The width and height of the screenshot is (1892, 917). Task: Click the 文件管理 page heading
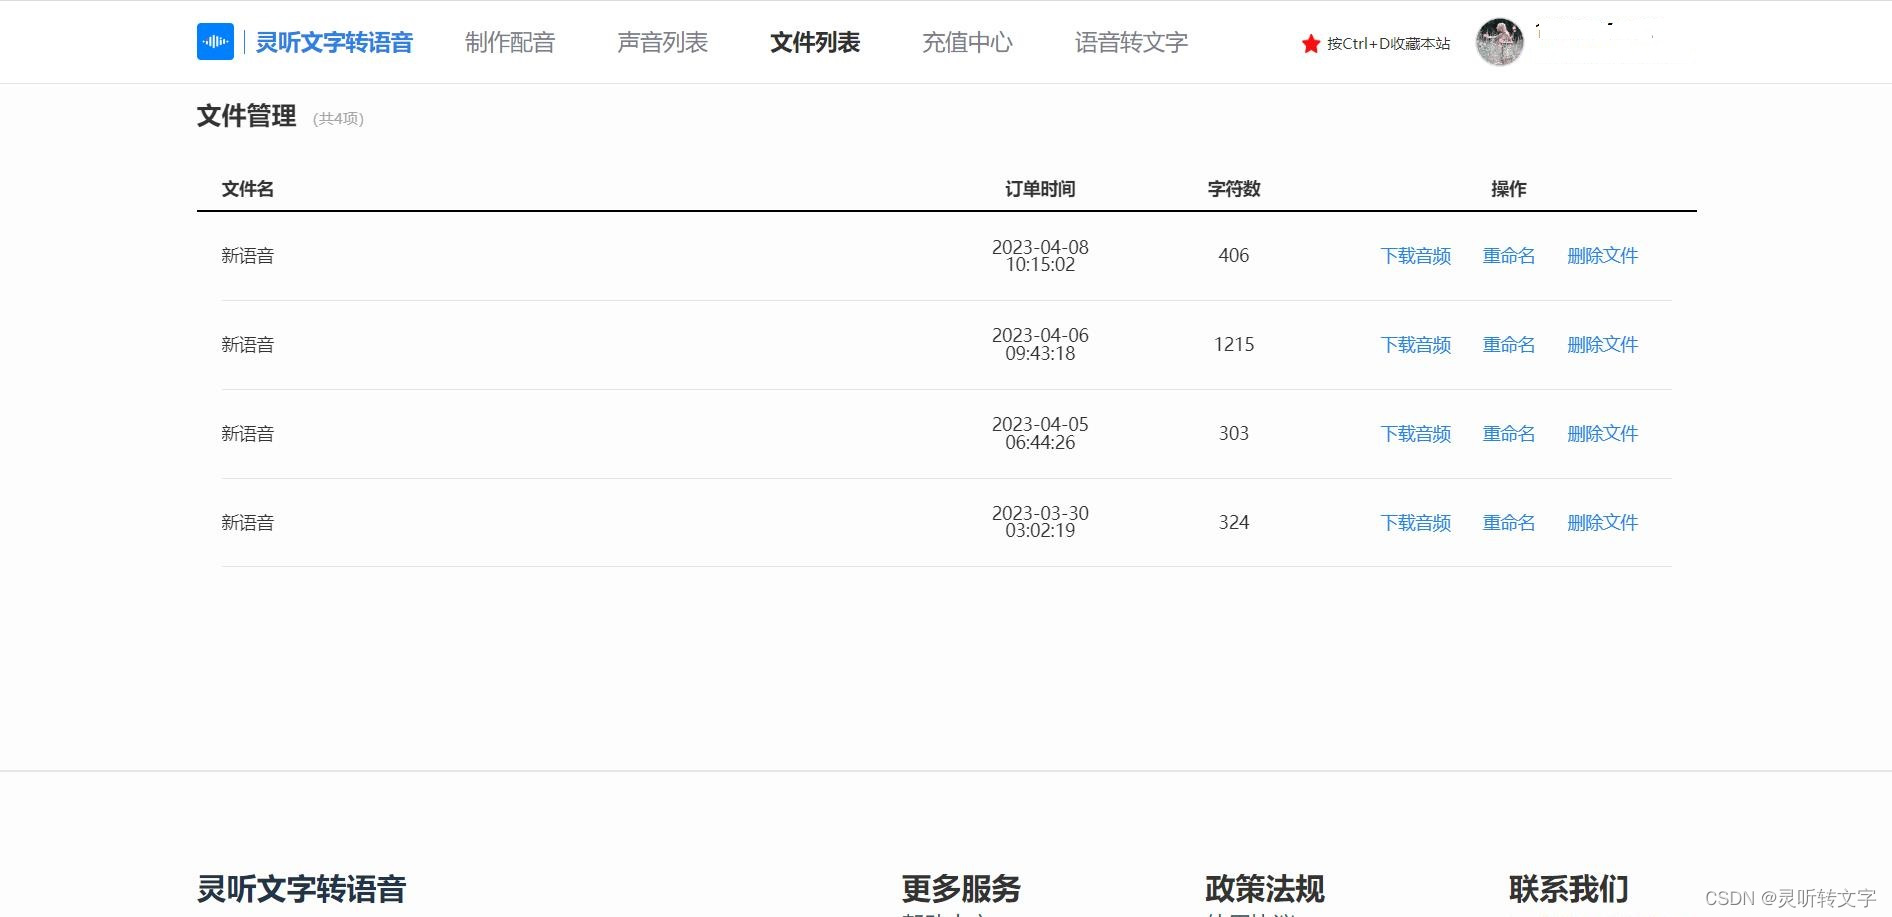(x=246, y=116)
